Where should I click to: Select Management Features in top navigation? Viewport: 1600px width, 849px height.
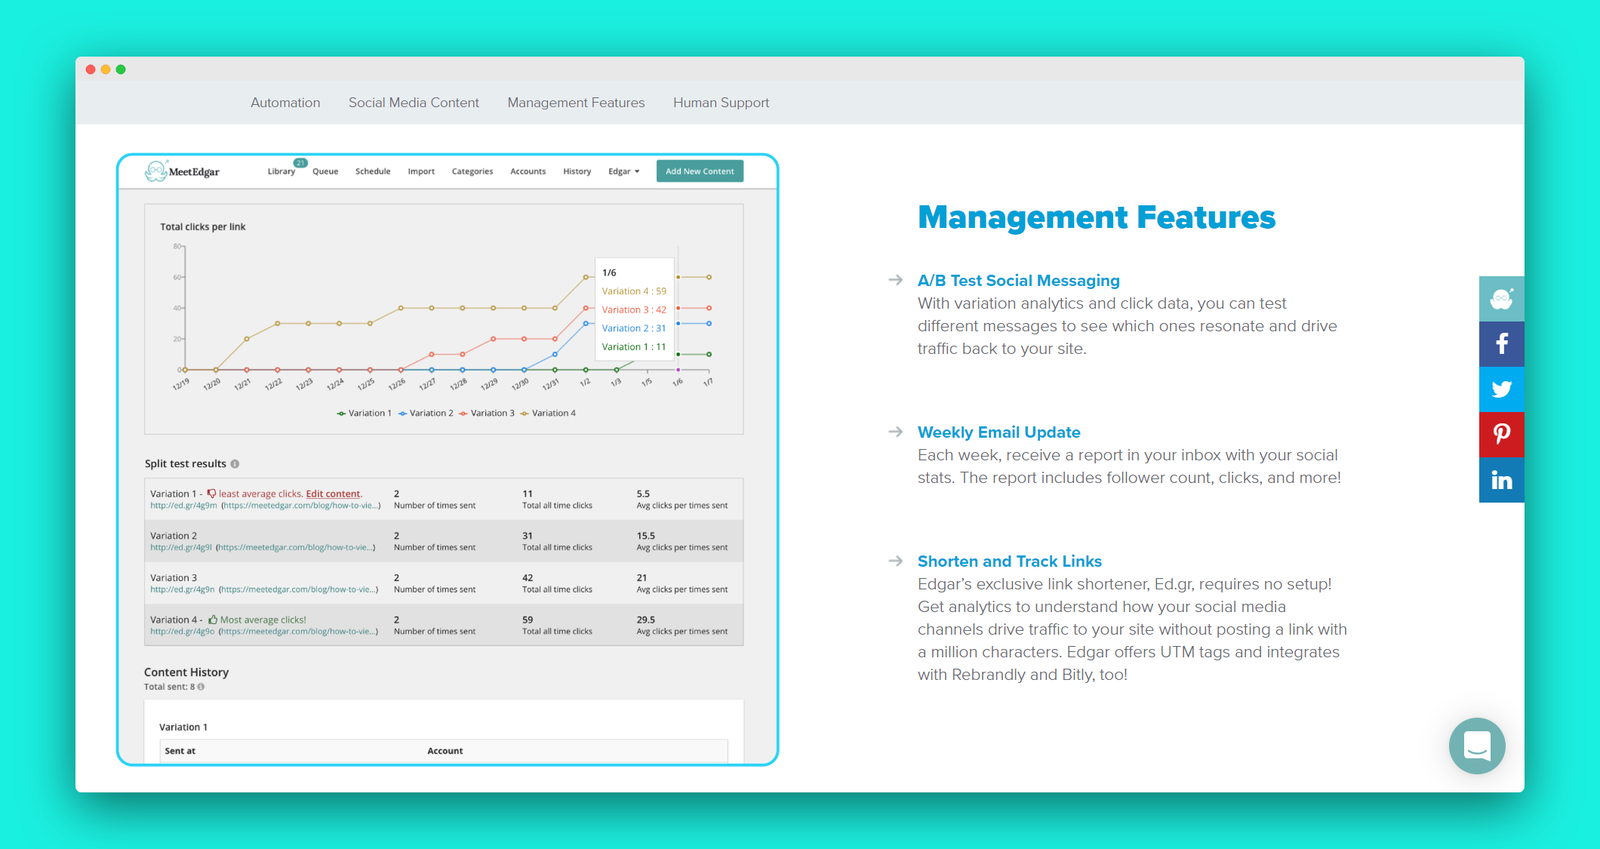pos(576,103)
